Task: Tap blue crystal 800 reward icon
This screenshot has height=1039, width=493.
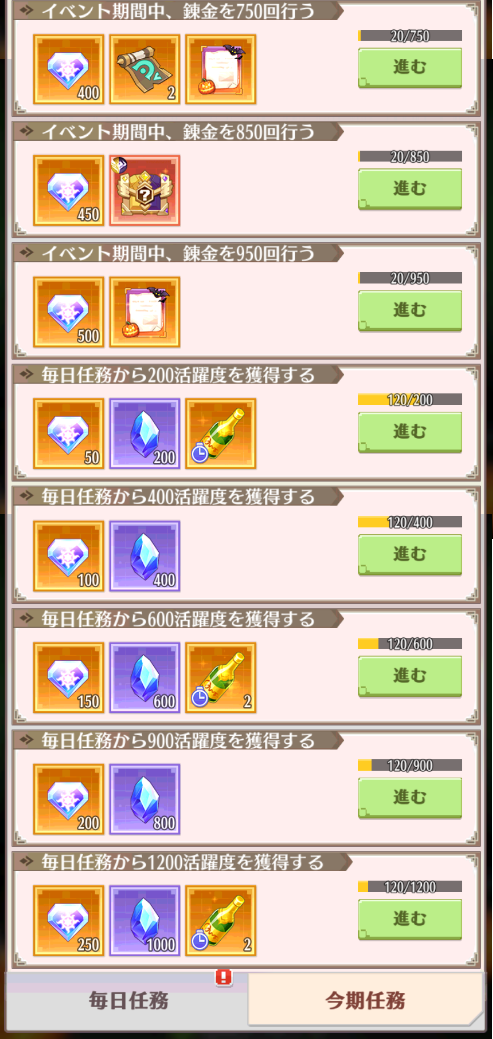Action: click(x=144, y=799)
